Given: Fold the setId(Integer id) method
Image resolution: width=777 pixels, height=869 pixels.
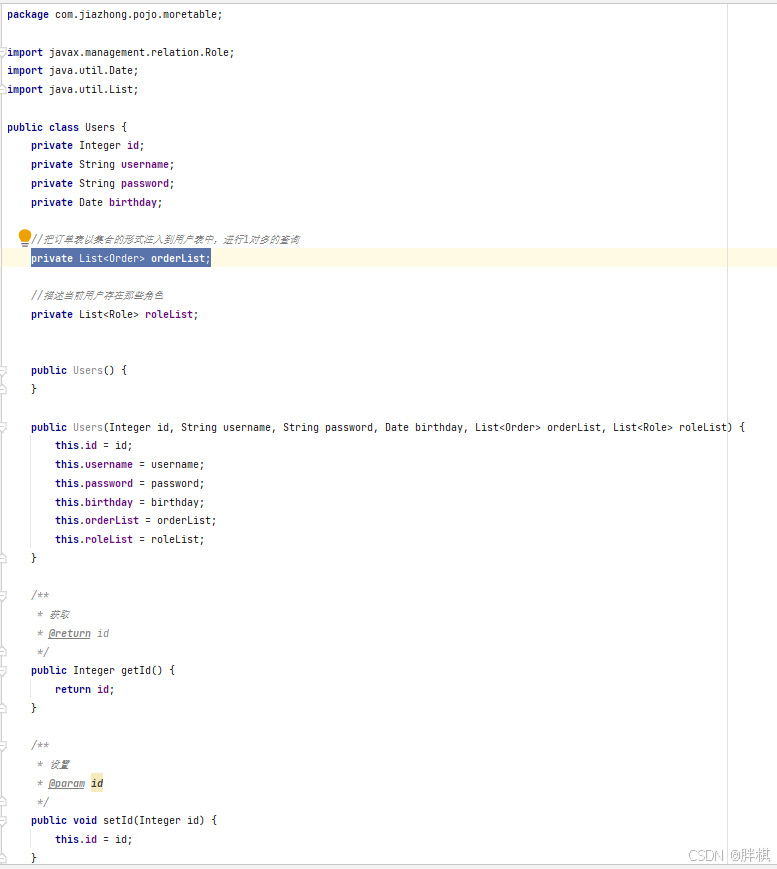Looking at the screenshot, I should coord(3,821).
